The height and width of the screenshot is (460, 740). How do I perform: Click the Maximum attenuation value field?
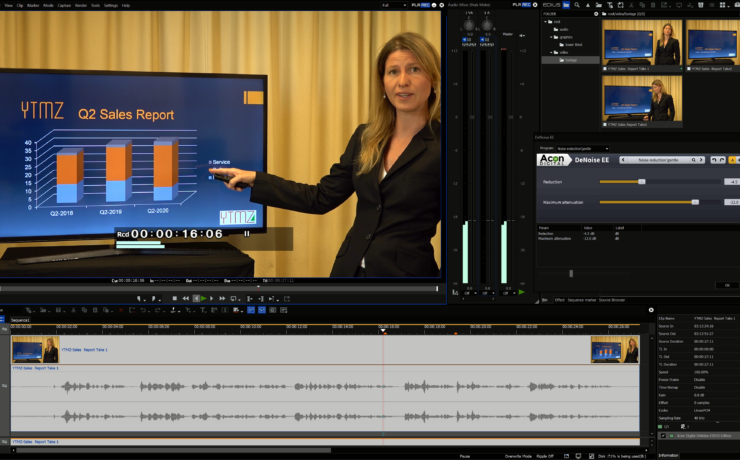732,202
